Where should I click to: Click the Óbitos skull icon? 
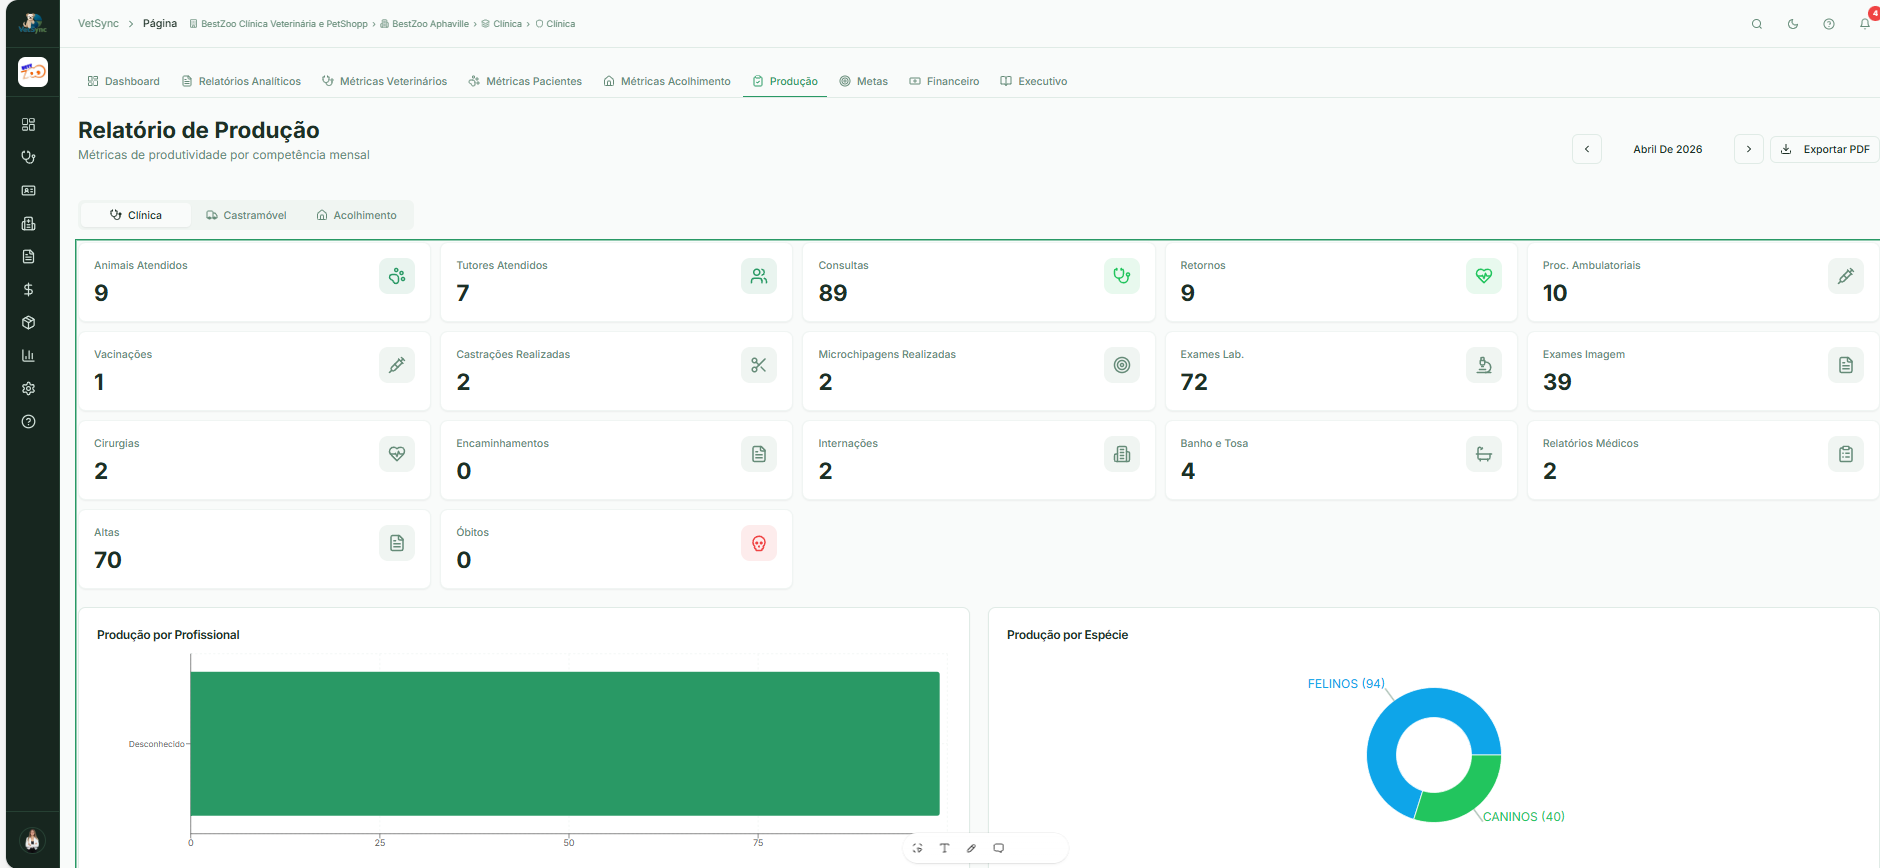(x=759, y=543)
